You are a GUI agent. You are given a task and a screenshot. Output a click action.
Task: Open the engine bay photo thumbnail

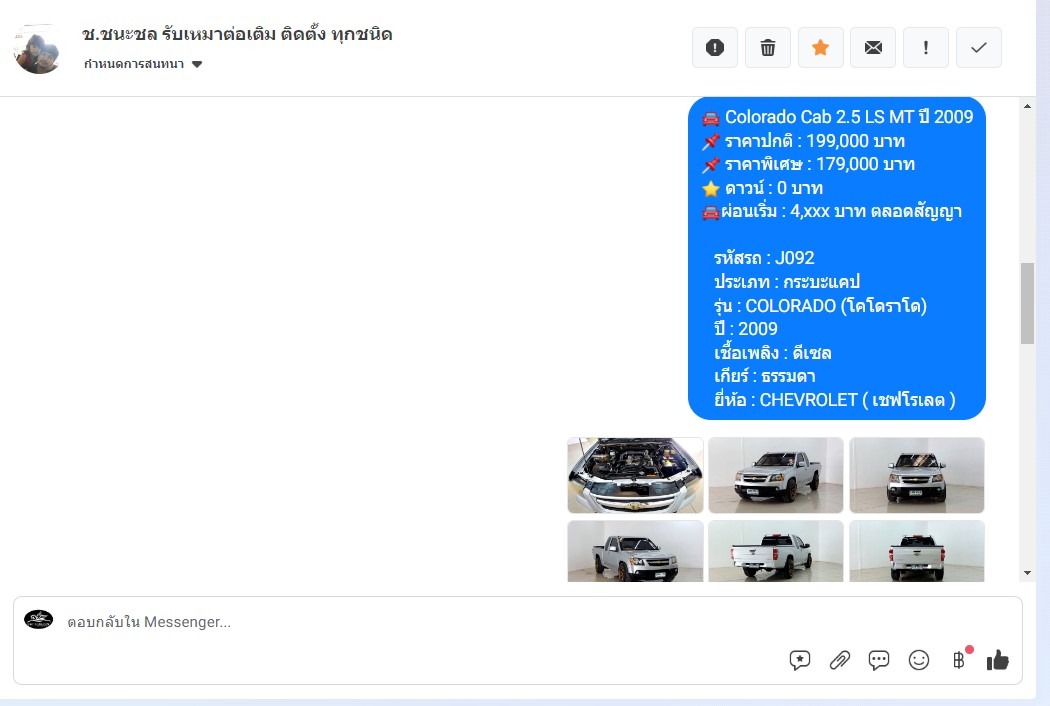(635, 475)
